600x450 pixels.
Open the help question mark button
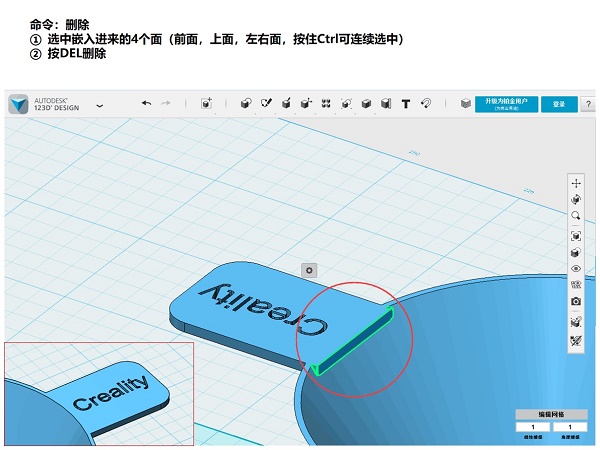588,104
